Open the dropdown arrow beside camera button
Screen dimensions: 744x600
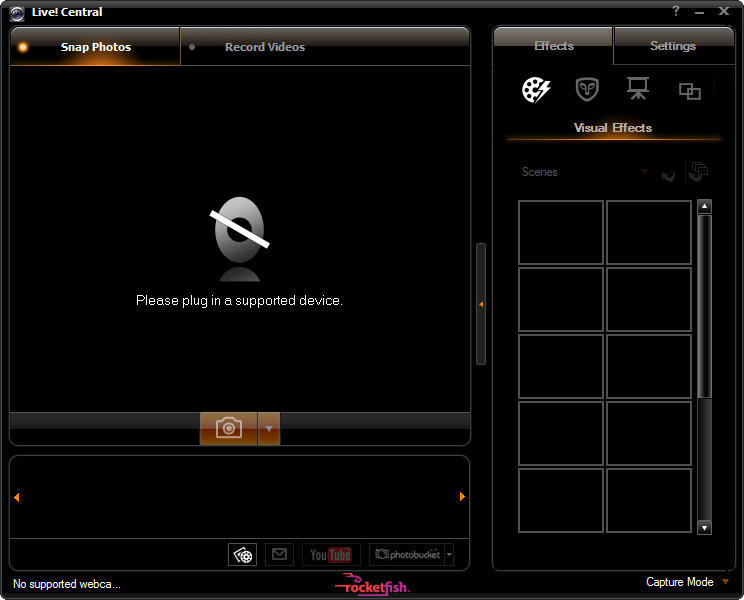269,428
